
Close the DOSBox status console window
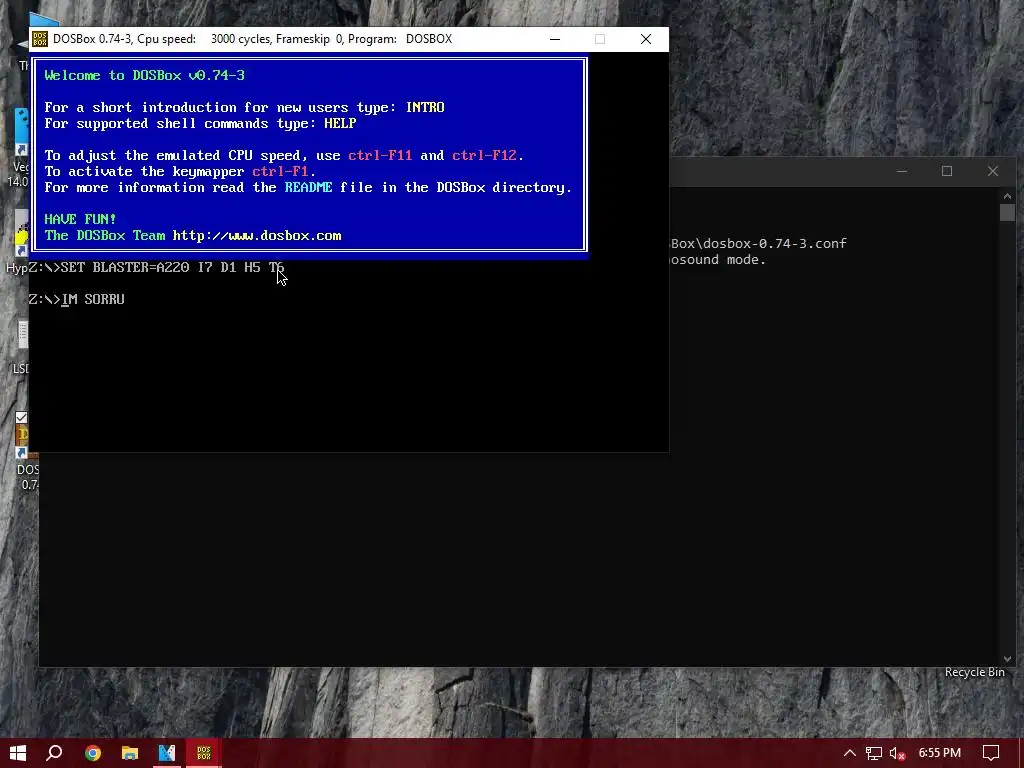993,171
